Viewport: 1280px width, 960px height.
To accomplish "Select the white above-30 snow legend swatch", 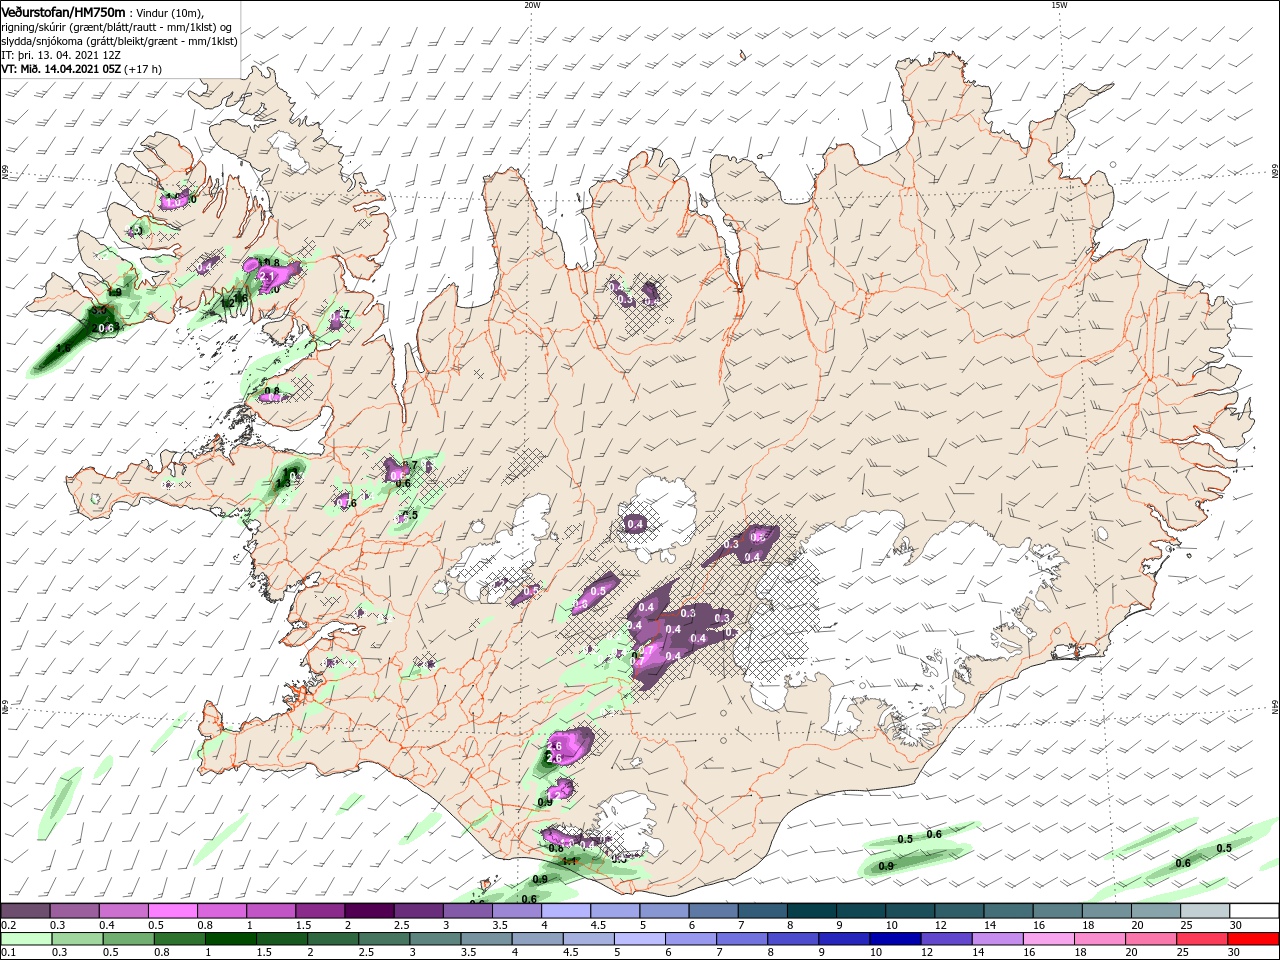I will coord(1253,911).
